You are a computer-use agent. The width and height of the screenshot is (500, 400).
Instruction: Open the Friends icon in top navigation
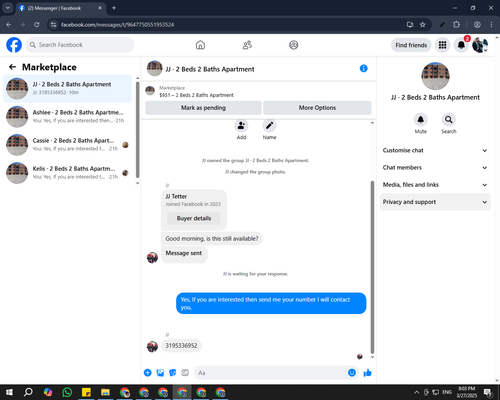247,45
